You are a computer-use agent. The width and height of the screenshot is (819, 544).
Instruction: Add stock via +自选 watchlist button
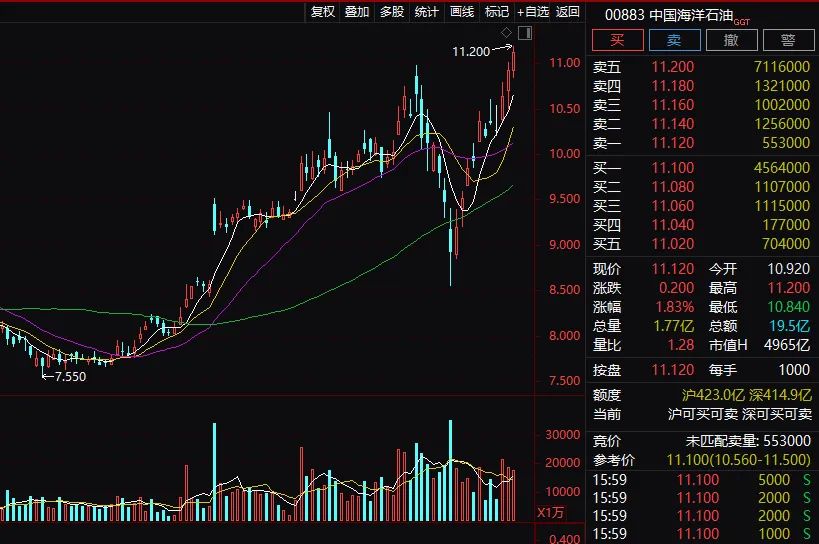(x=533, y=12)
